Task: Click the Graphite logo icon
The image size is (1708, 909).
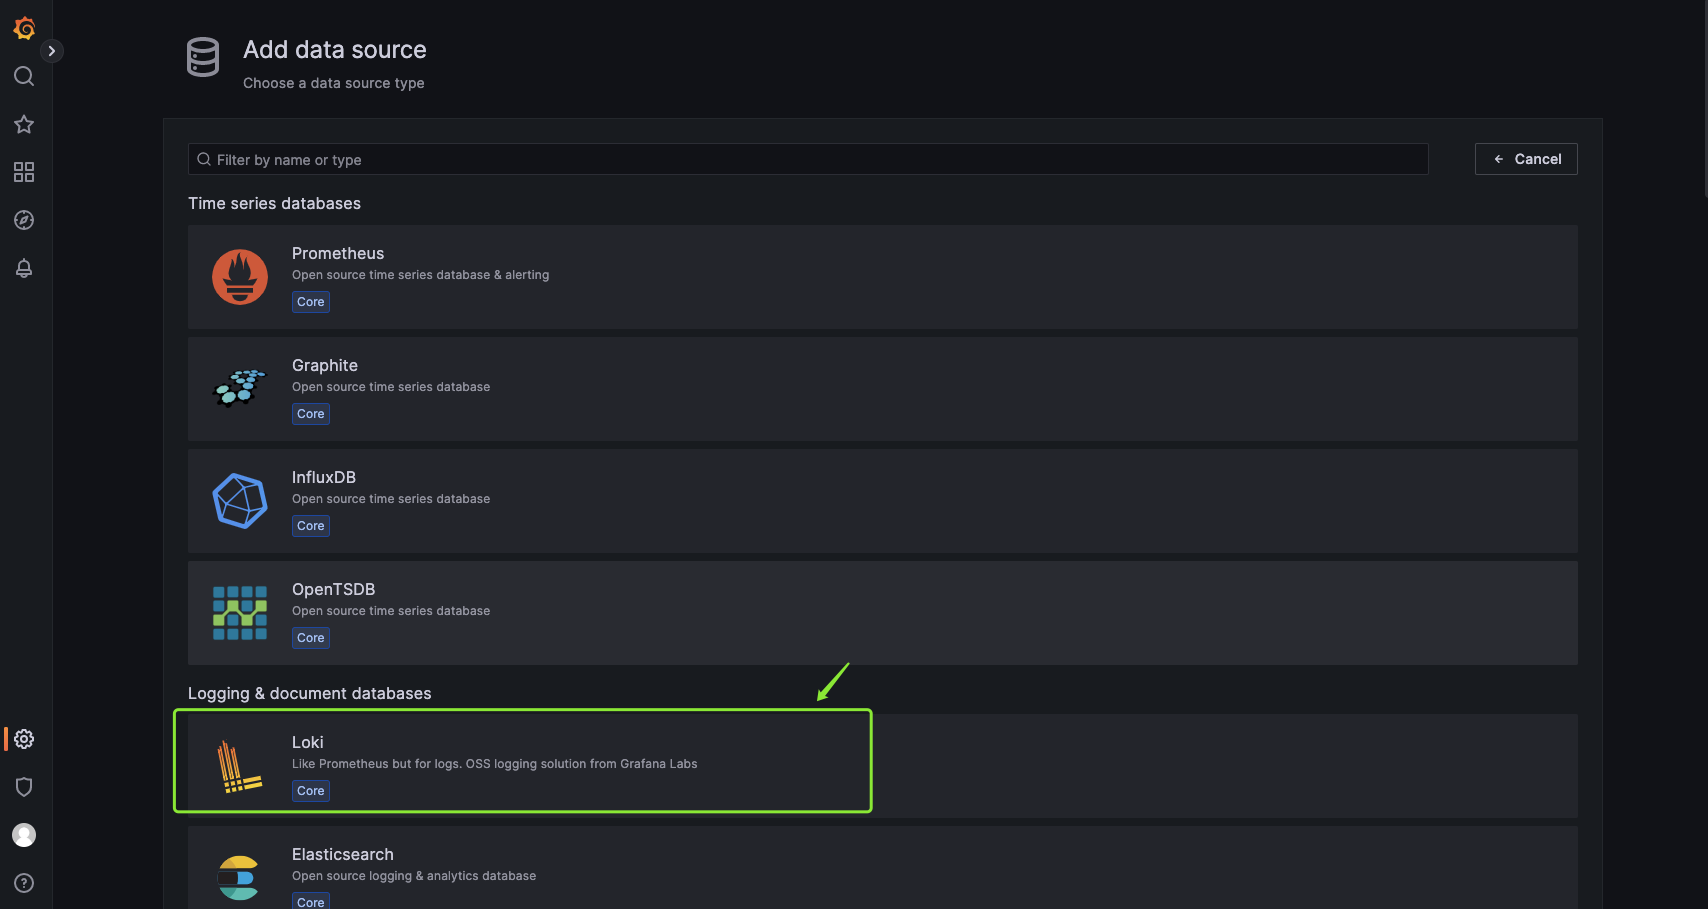Action: coord(240,389)
